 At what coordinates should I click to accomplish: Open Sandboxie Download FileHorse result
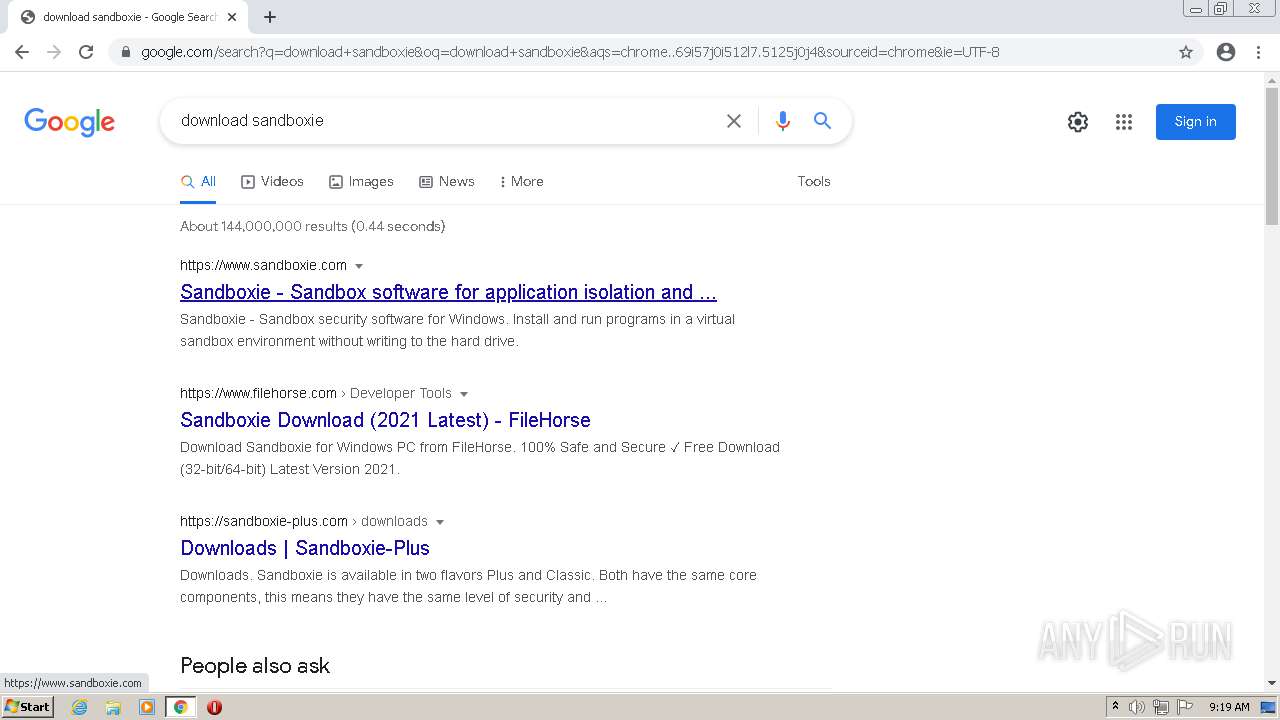pyautogui.click(x=385, y=421)
